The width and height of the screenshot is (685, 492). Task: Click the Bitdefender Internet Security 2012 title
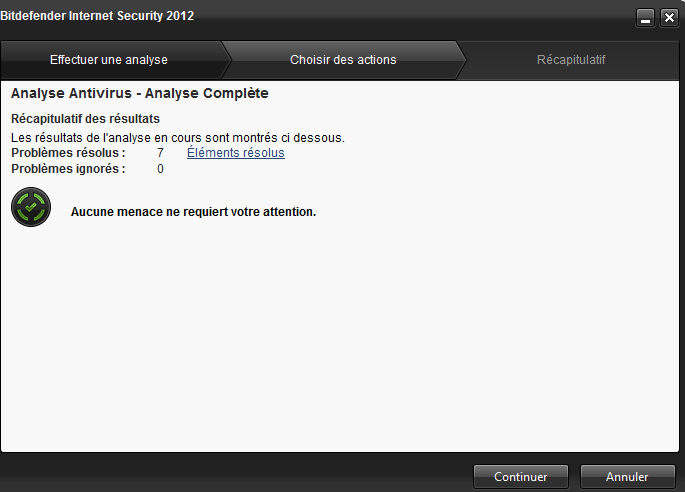(x=97, y=16)
